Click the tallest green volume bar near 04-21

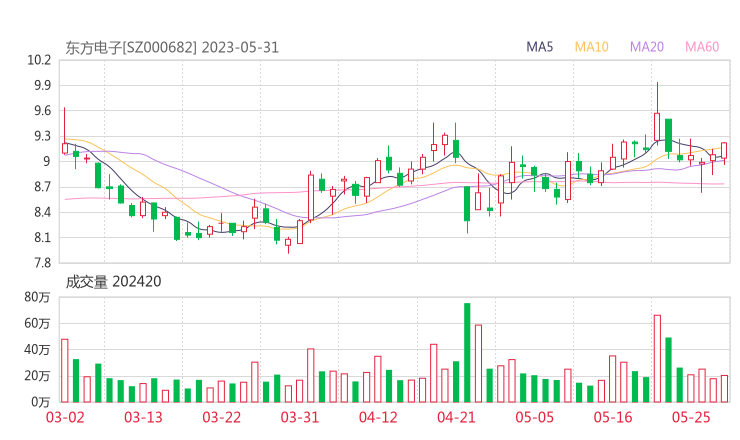467,353
